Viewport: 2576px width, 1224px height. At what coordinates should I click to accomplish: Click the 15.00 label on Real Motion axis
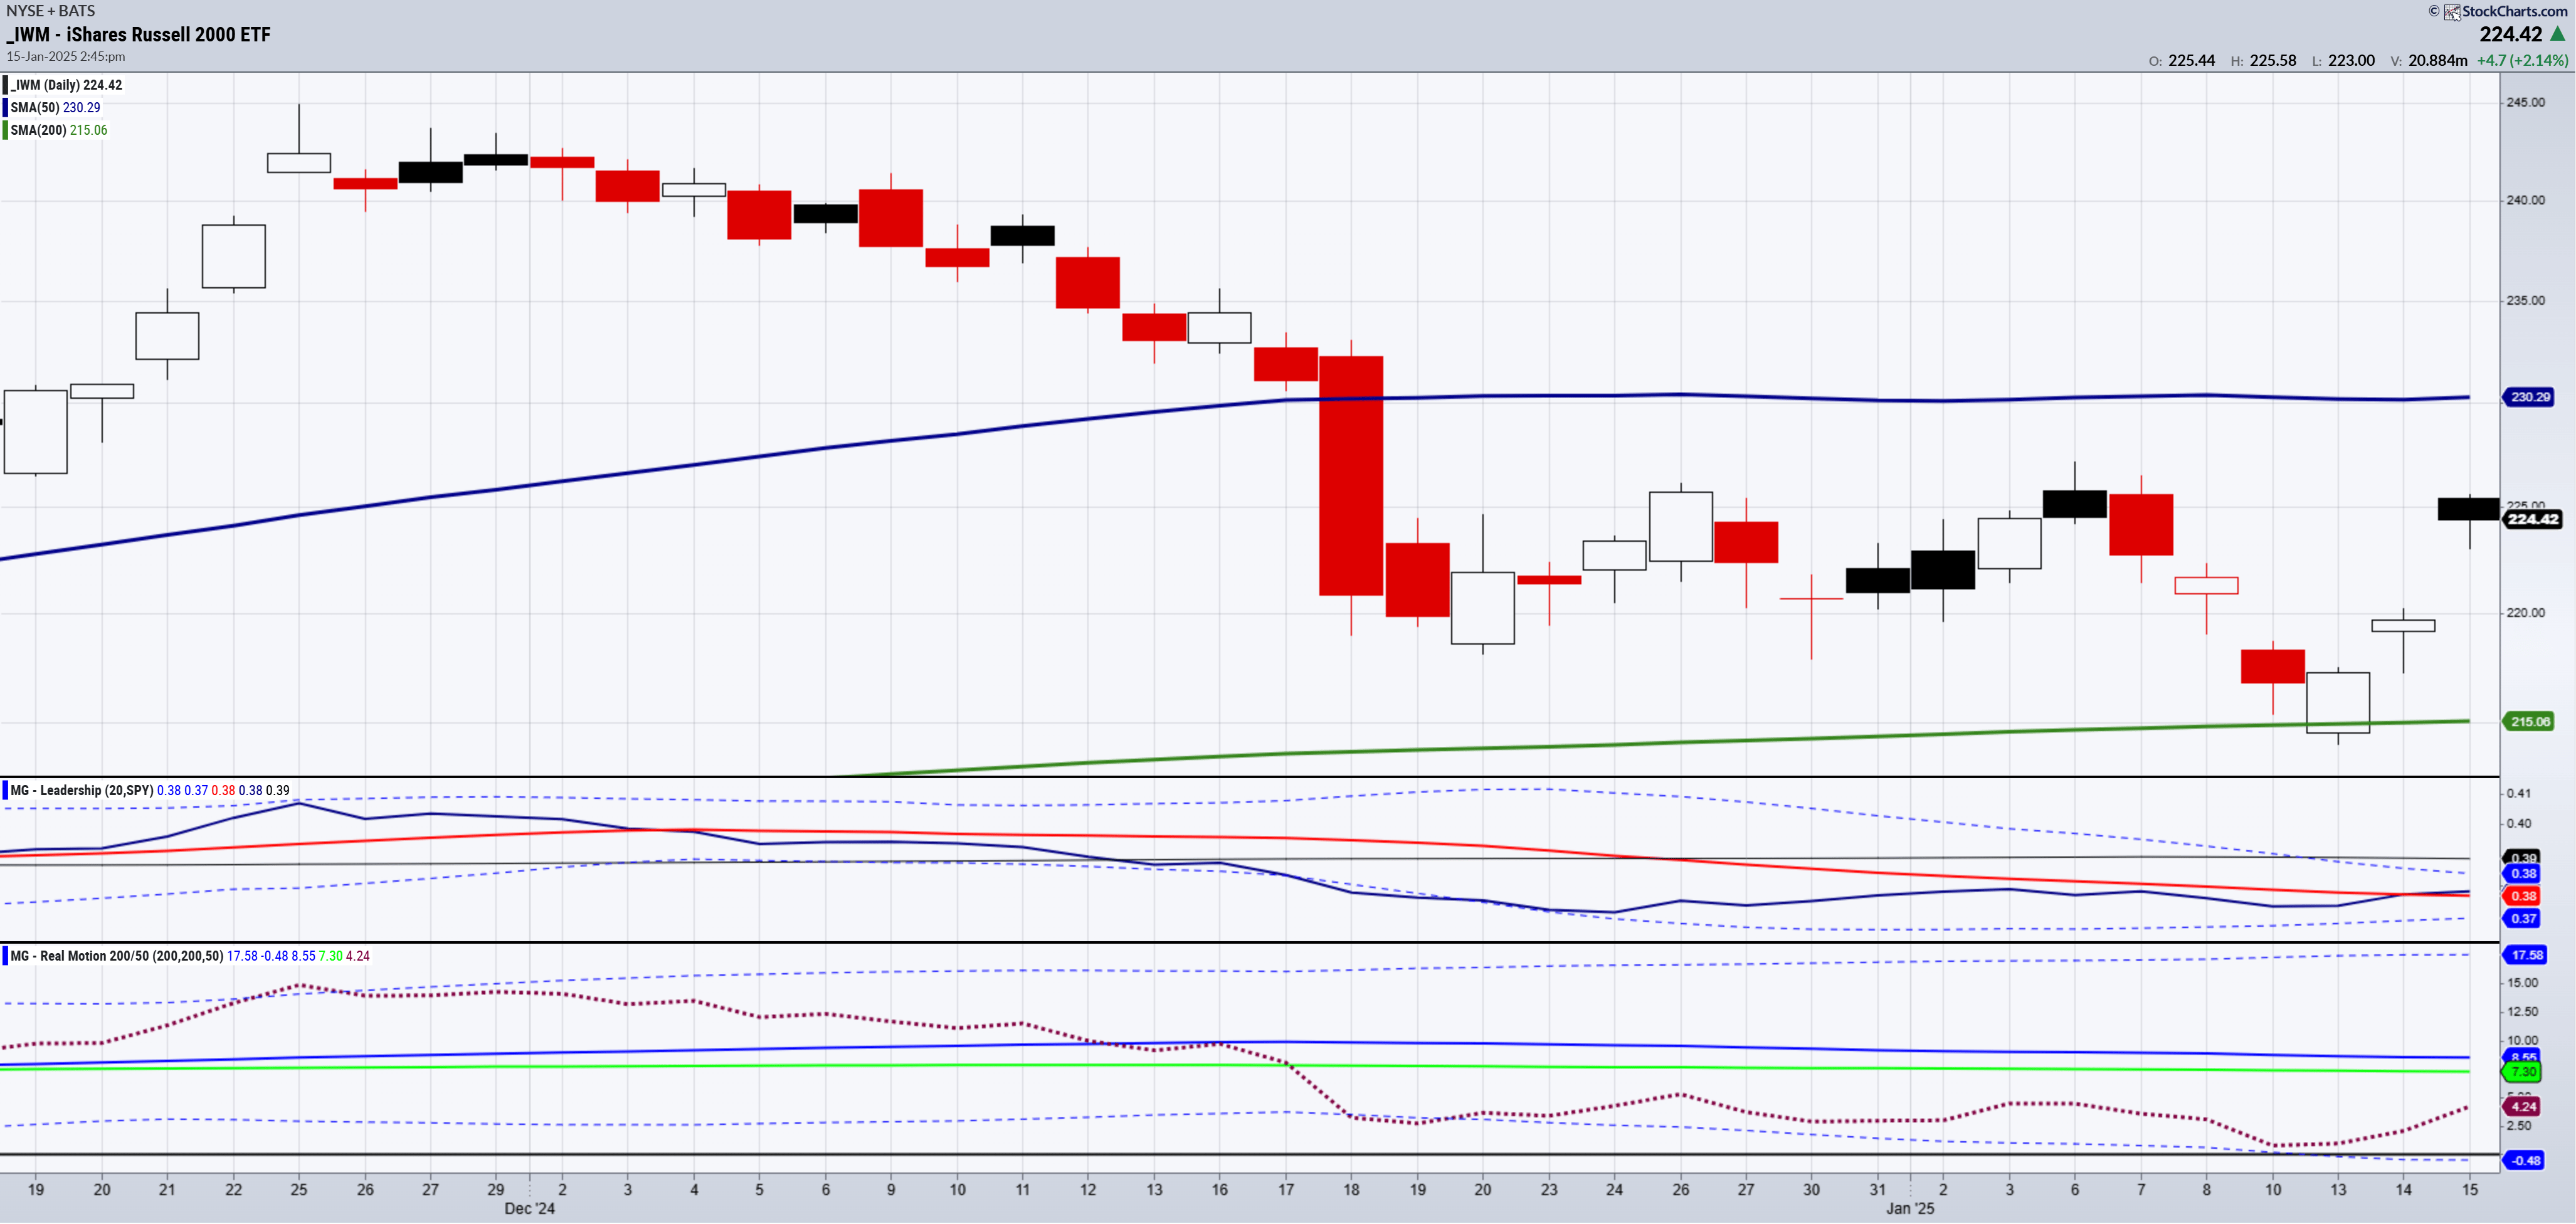[x=2522, y=983]
